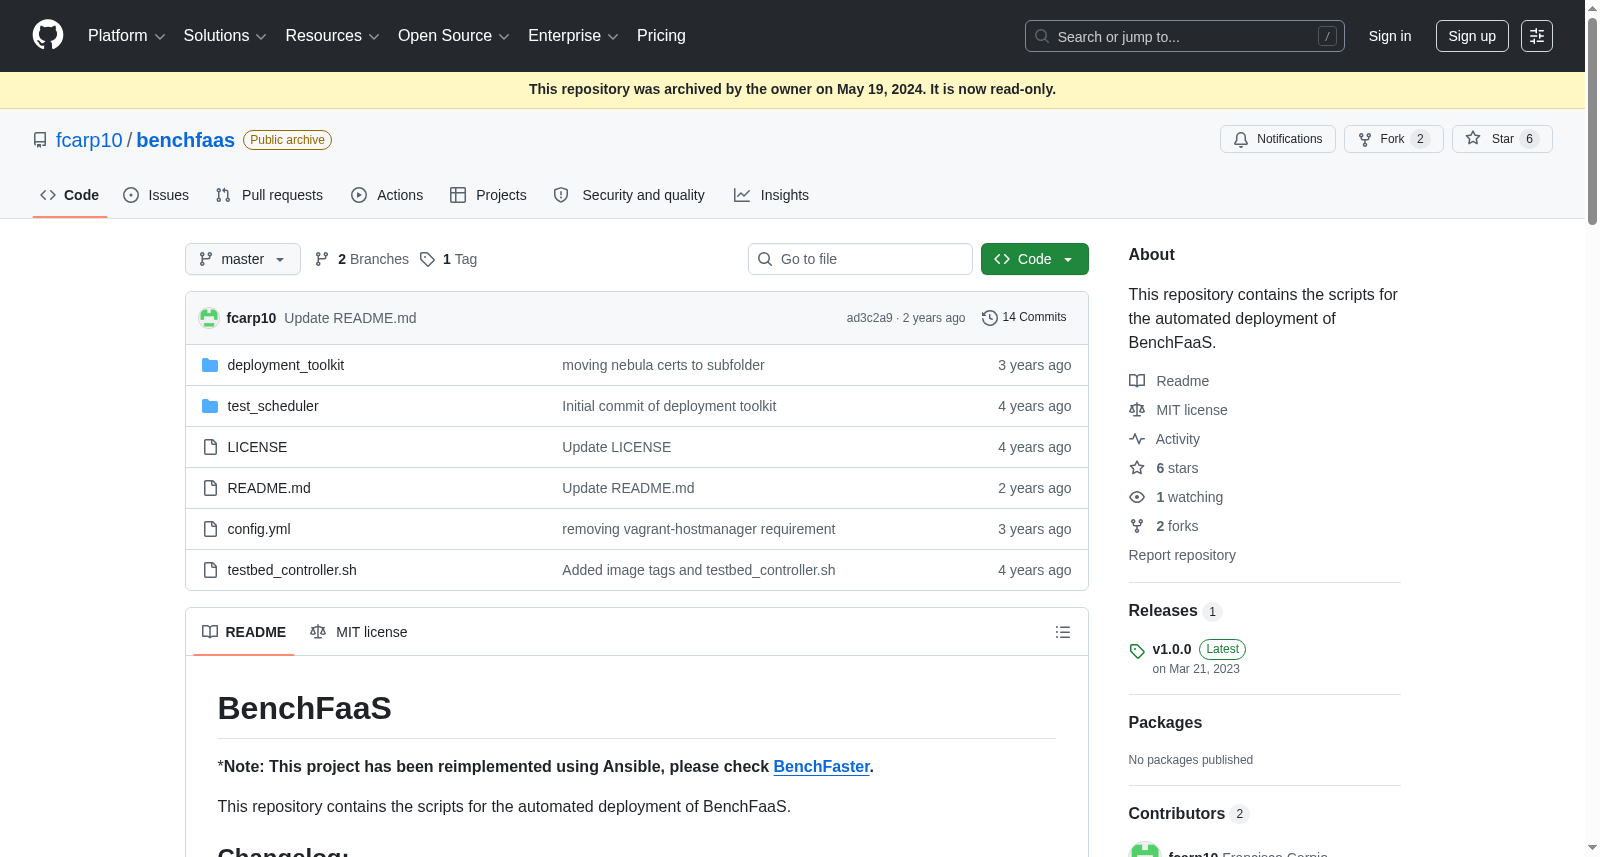This screenshot has height=857, width=1600.
Task: Click the Sign in link
Action: (1390, 36)
